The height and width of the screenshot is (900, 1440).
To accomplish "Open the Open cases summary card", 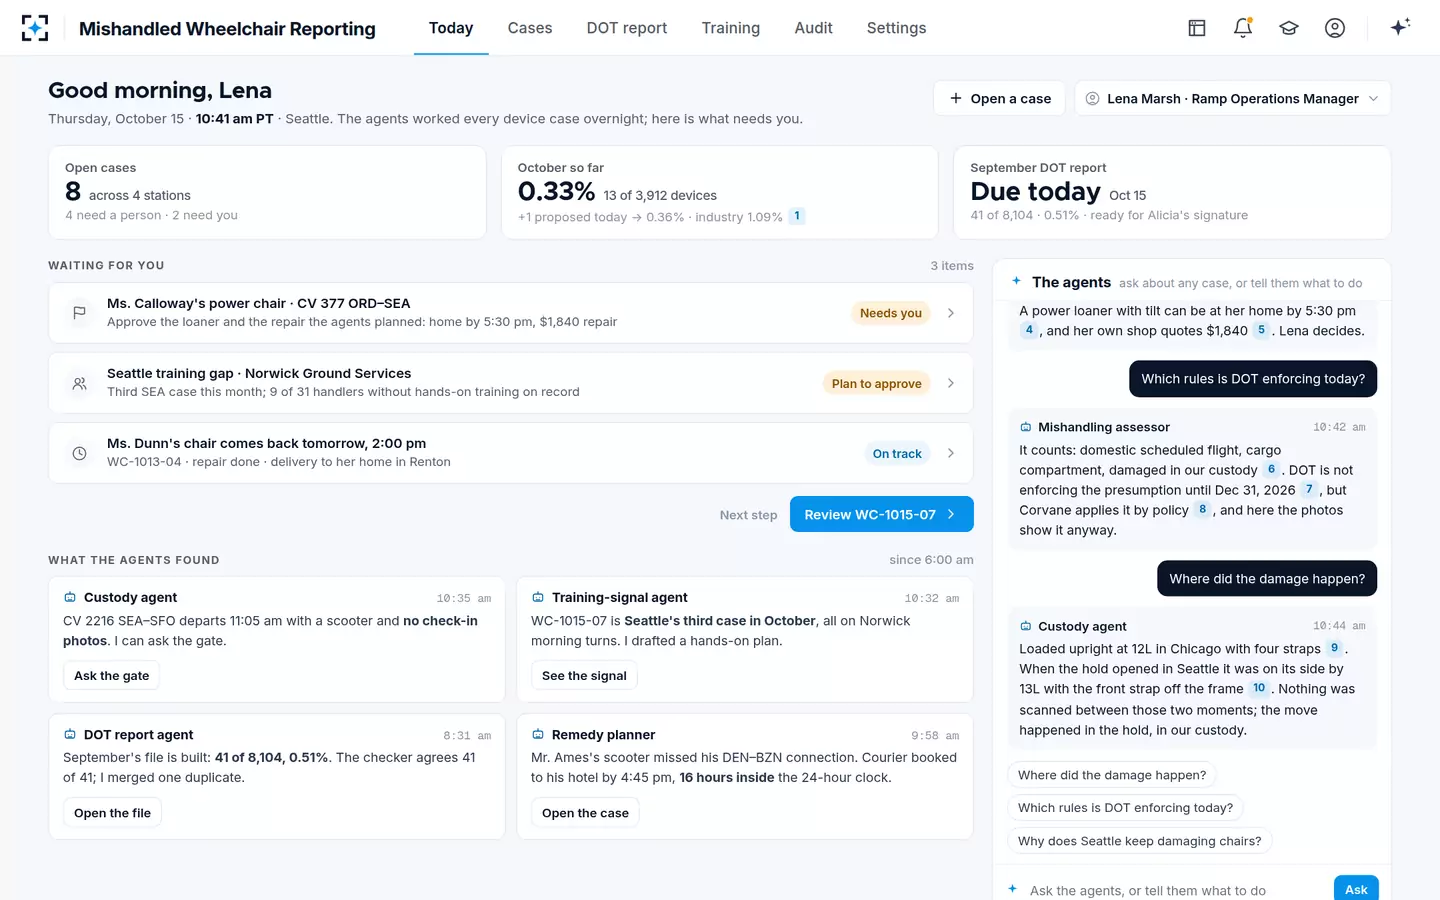I will tap(267, 192).
